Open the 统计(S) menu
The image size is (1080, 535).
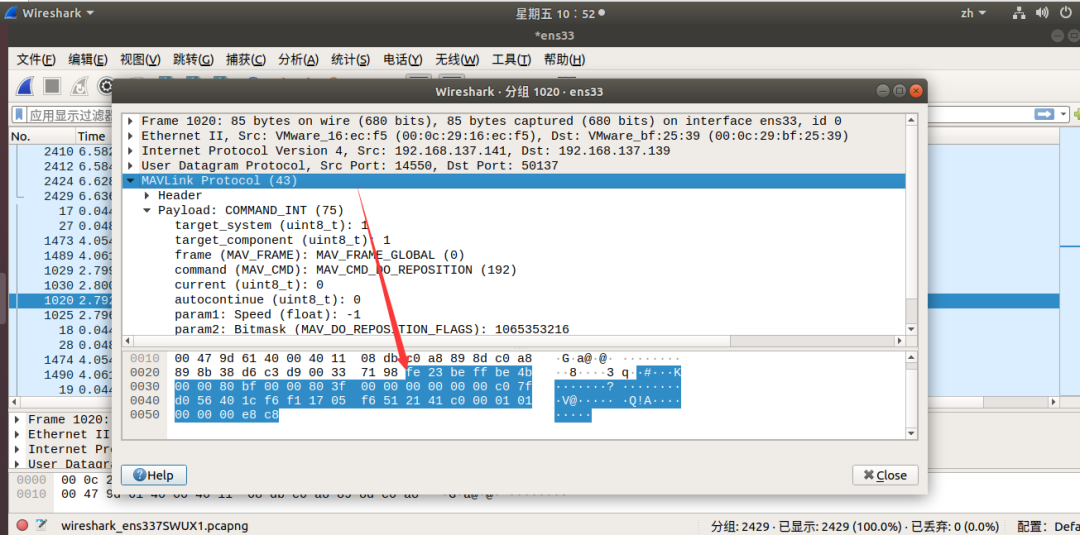[351, 60]
